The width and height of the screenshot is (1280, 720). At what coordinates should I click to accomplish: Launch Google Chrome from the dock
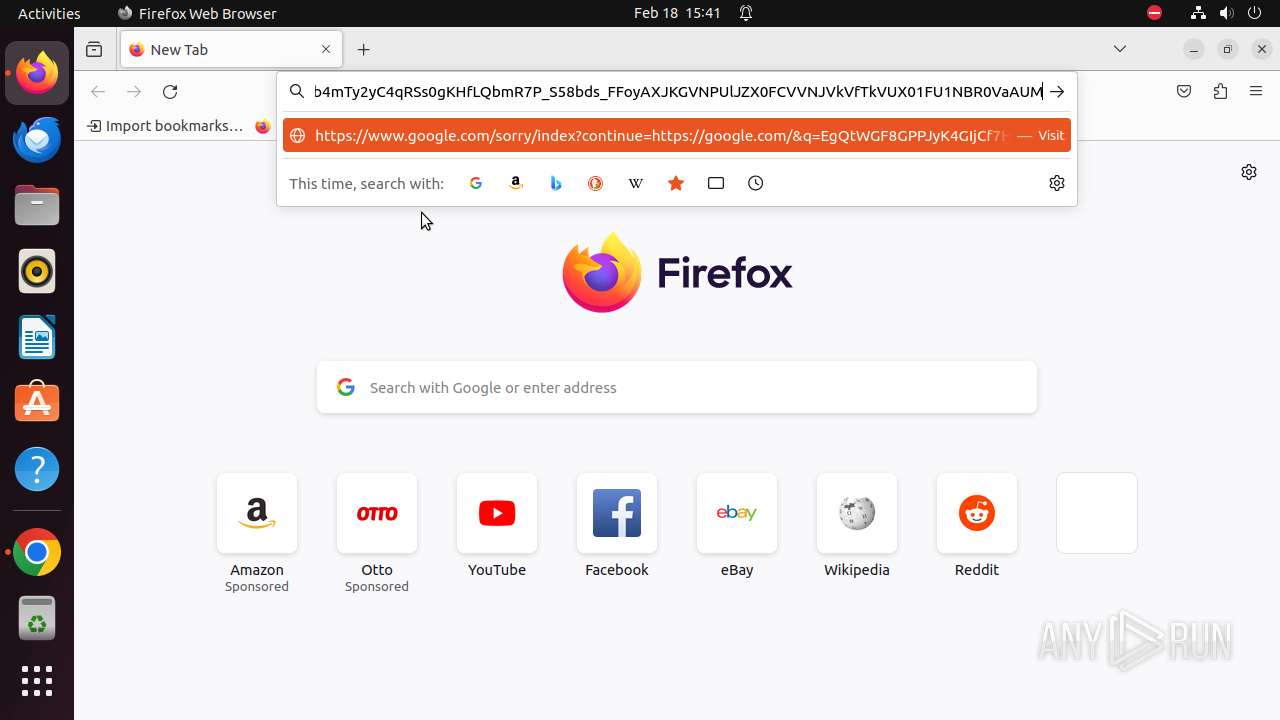click(x=37, y=553)
